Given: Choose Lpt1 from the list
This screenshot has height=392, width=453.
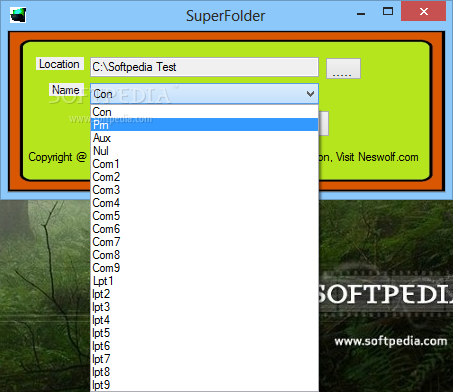Looking at the screenshot, I should (204, 281).
